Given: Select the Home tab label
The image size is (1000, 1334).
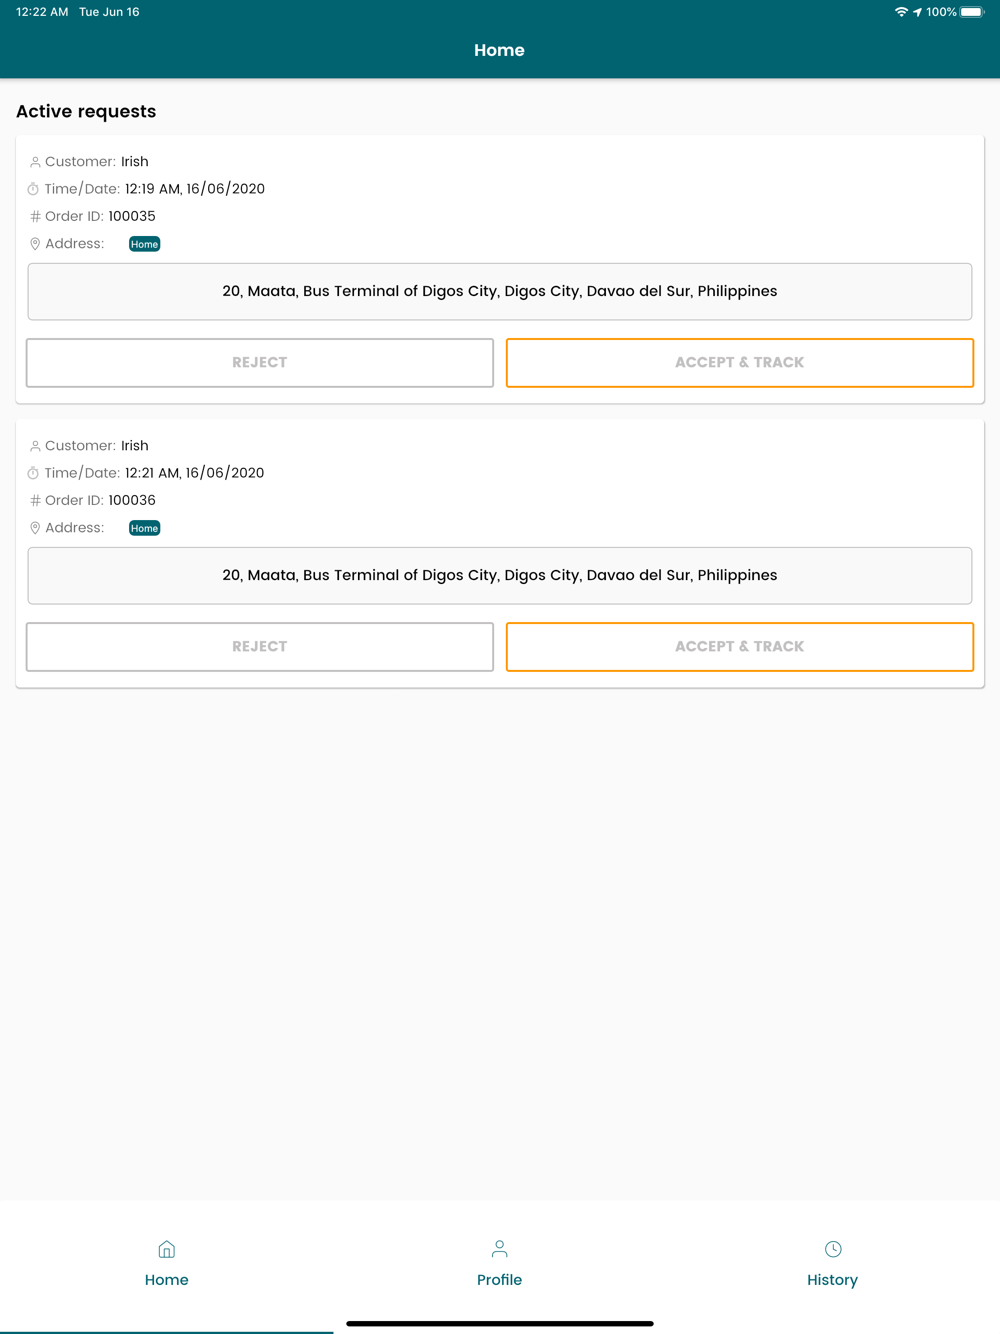Looking at the screenshot, I should pyautogui.click(x=167, y=1280).
